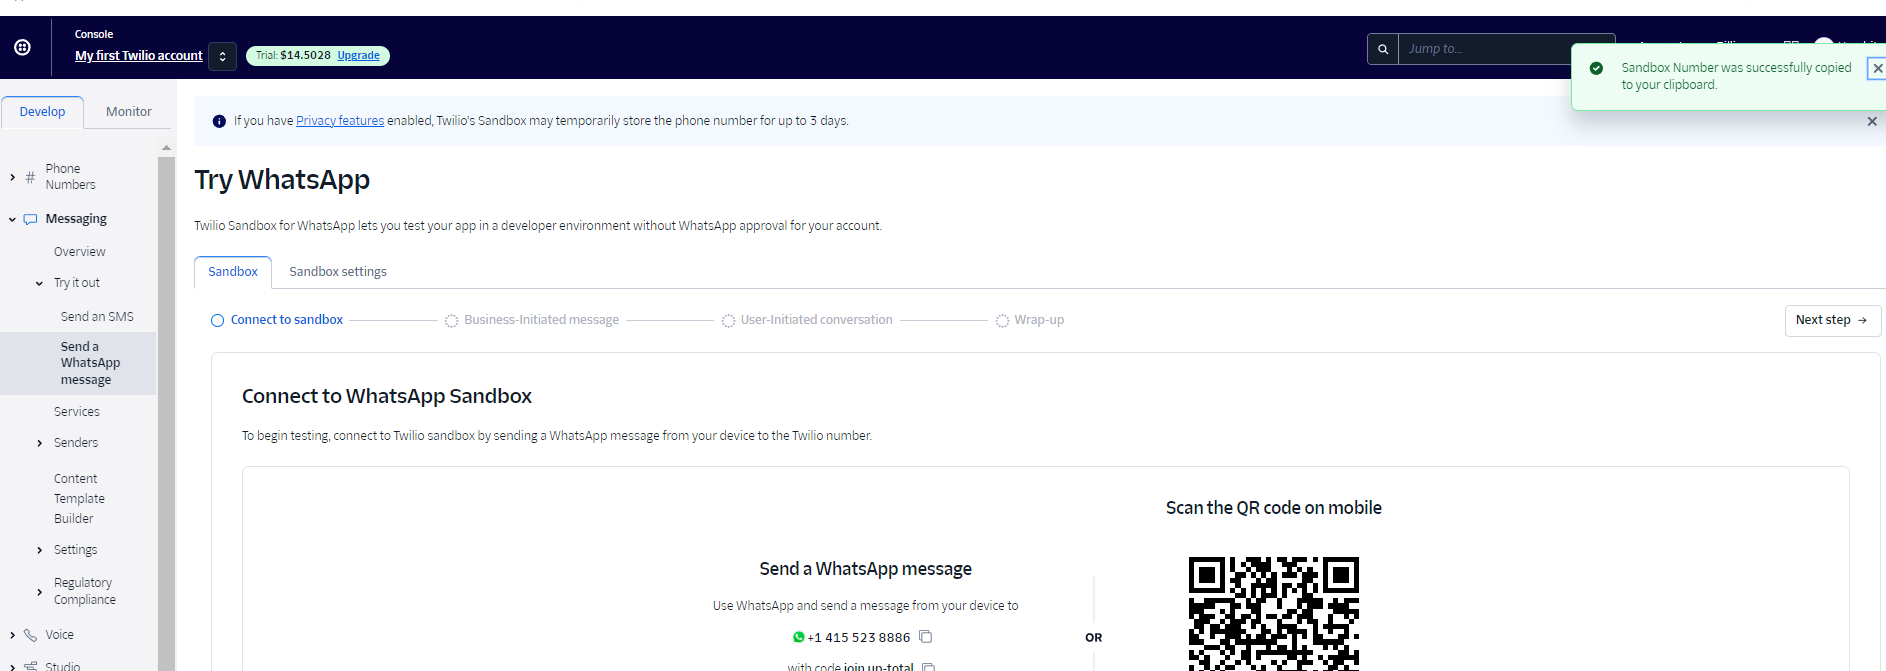Click the sidebar scrollbar up arrow
Image resolution: width=1886 pixels, height=671 pixels.
166,148
